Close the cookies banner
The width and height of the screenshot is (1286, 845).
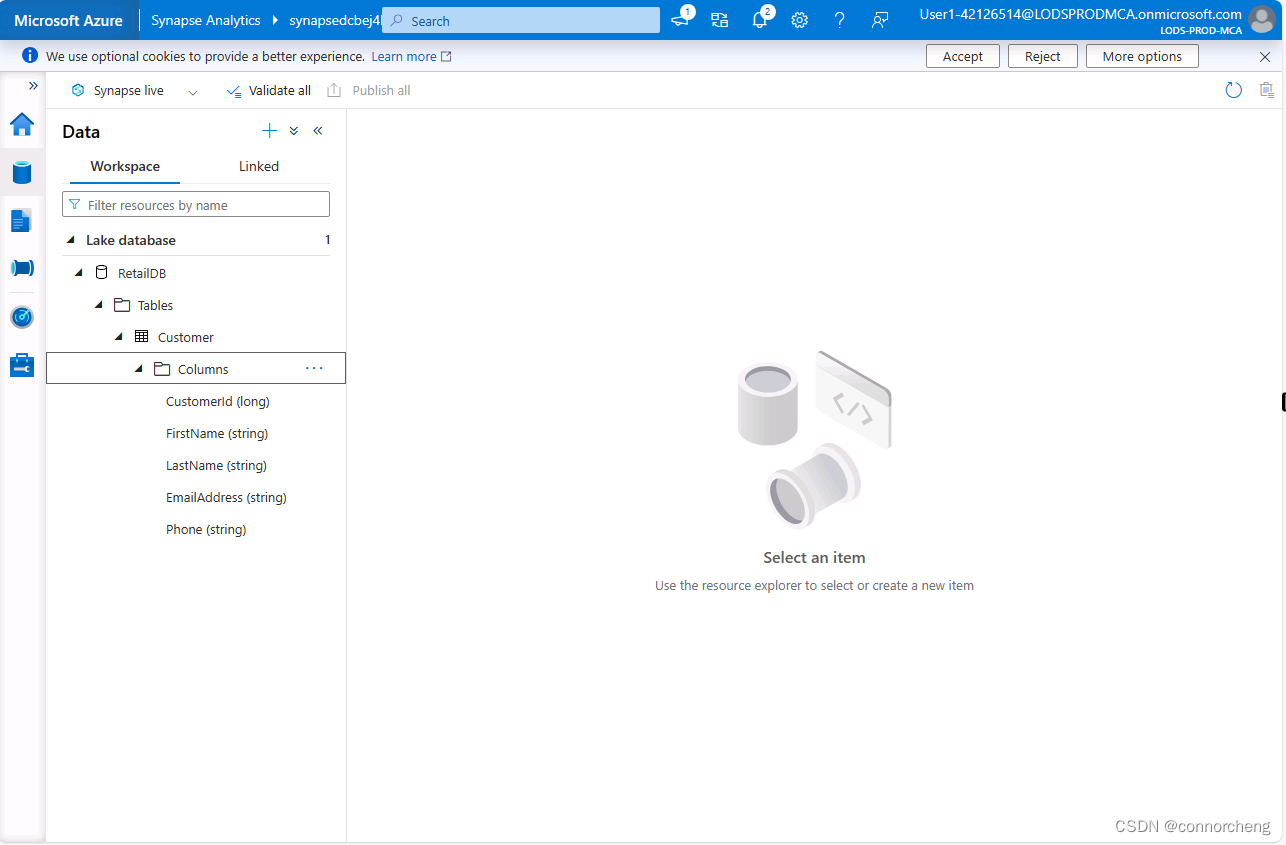click(1265, 57)
